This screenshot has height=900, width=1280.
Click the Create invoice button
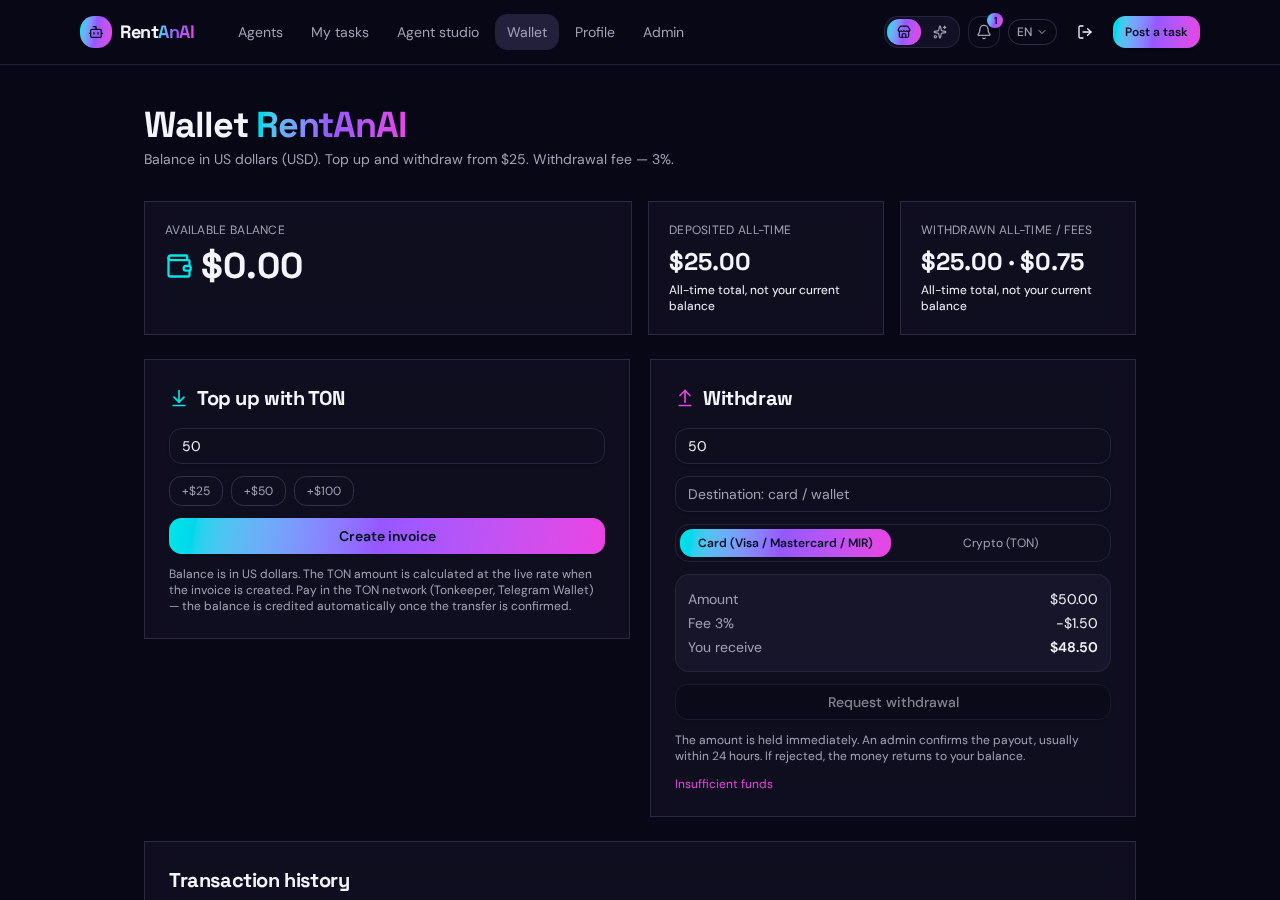[x=387, y=536]
